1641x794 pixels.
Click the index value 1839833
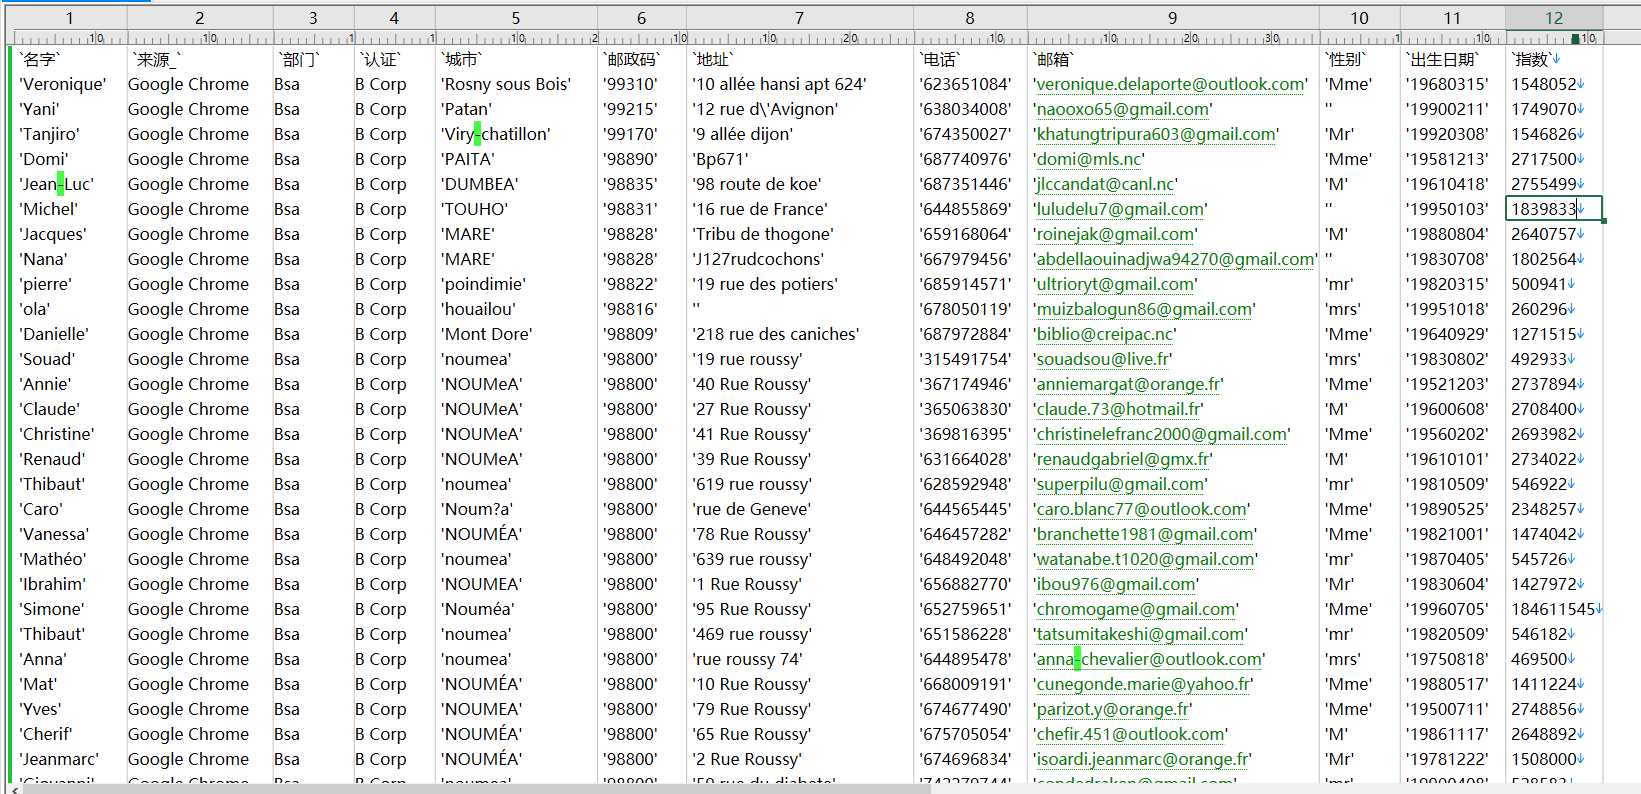tap(1544, 209)
